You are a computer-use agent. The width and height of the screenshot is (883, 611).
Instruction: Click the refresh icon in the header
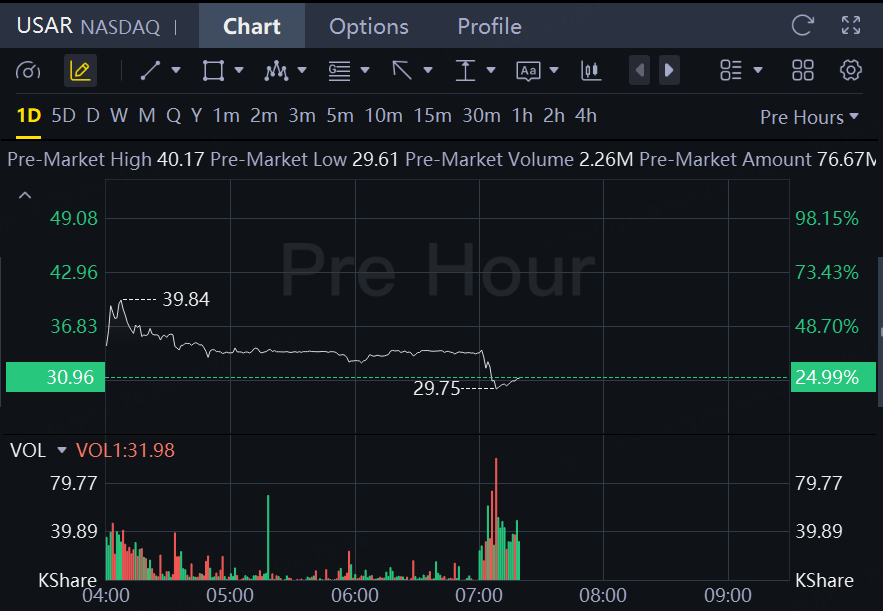[x=802, y=26]
